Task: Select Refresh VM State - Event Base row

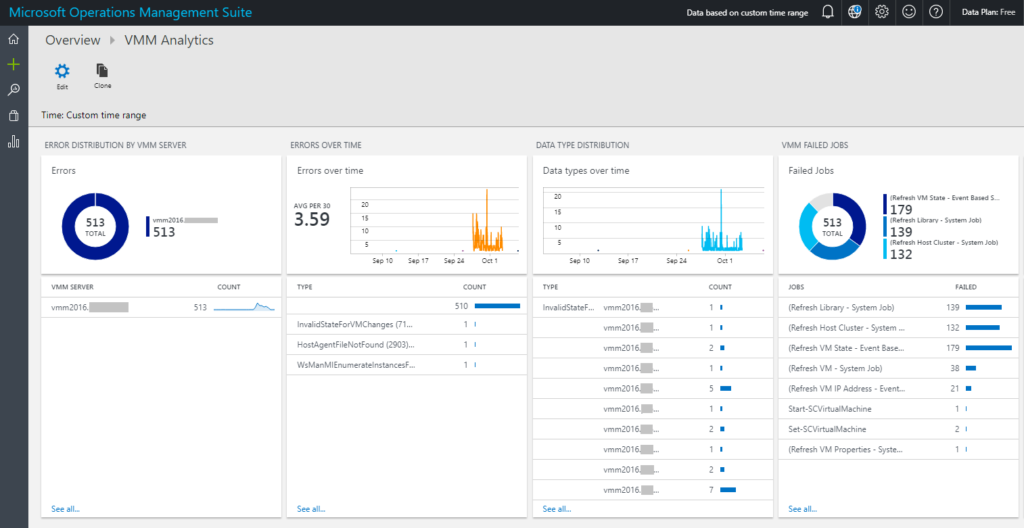Action: [x=899, y=348]
